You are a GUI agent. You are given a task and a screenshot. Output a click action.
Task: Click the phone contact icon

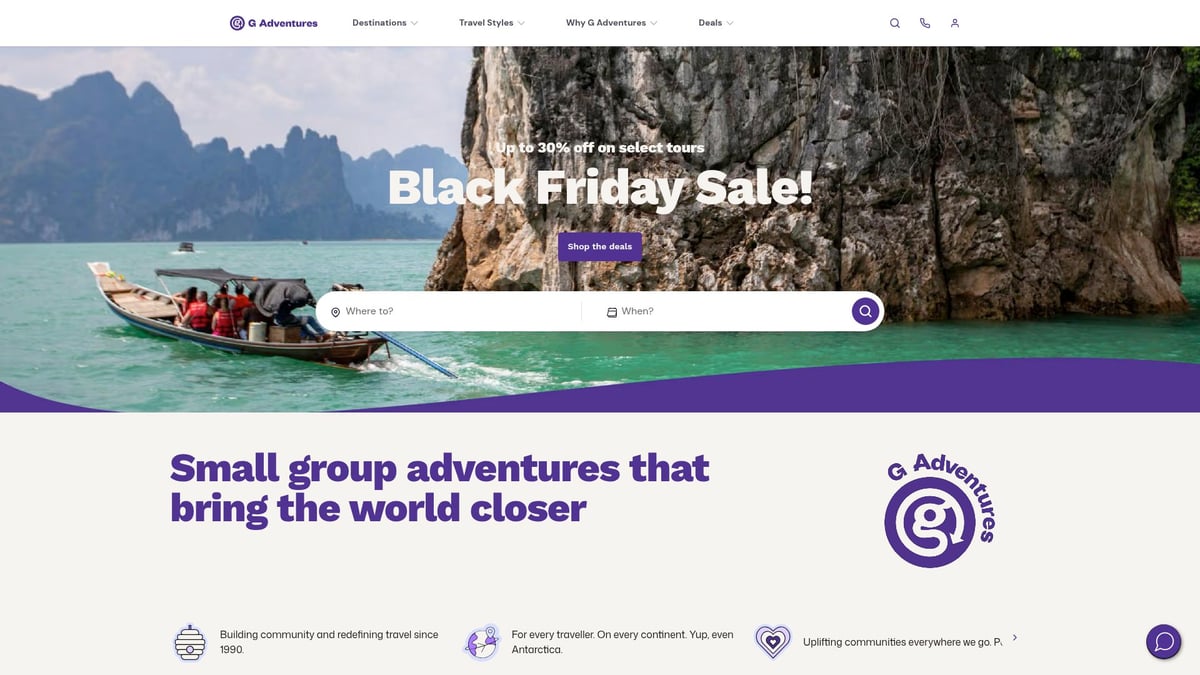[925, 23]
